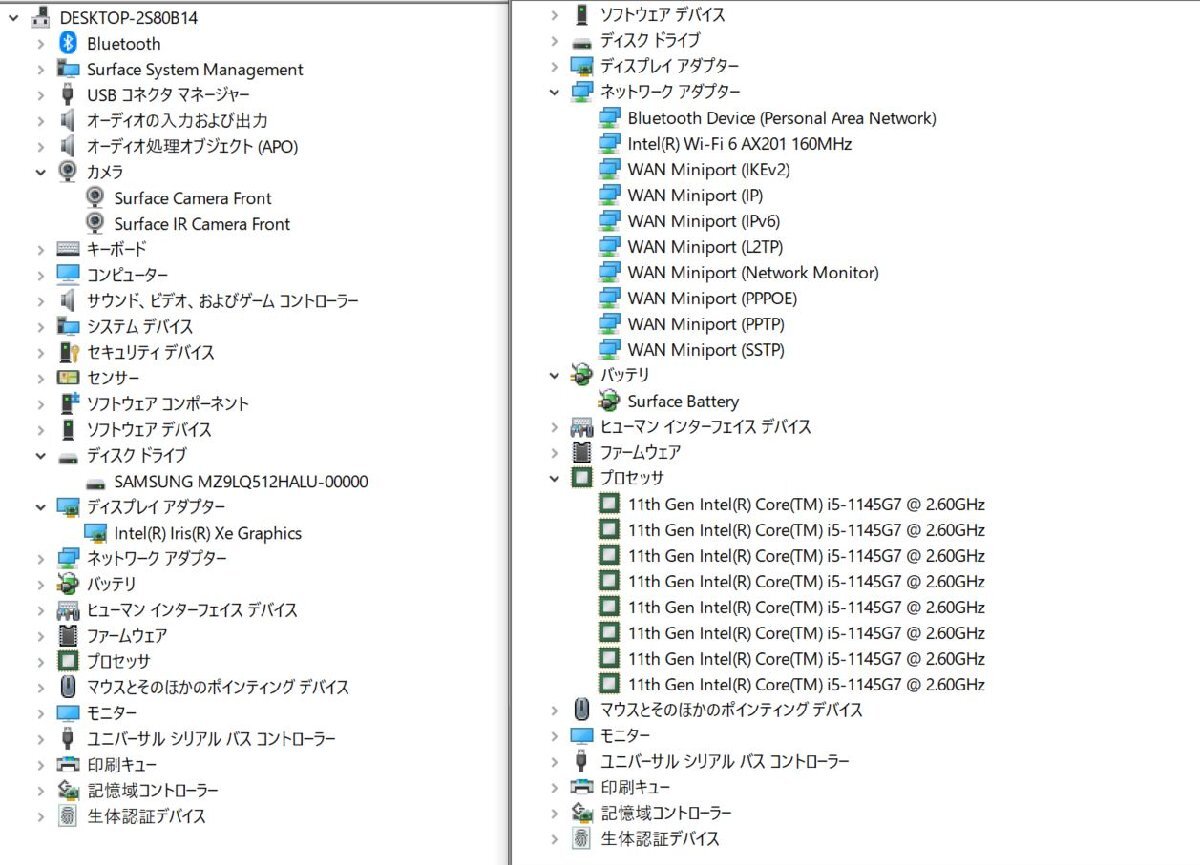Click the コンピューター monitor icon

[x=68, y=275]
